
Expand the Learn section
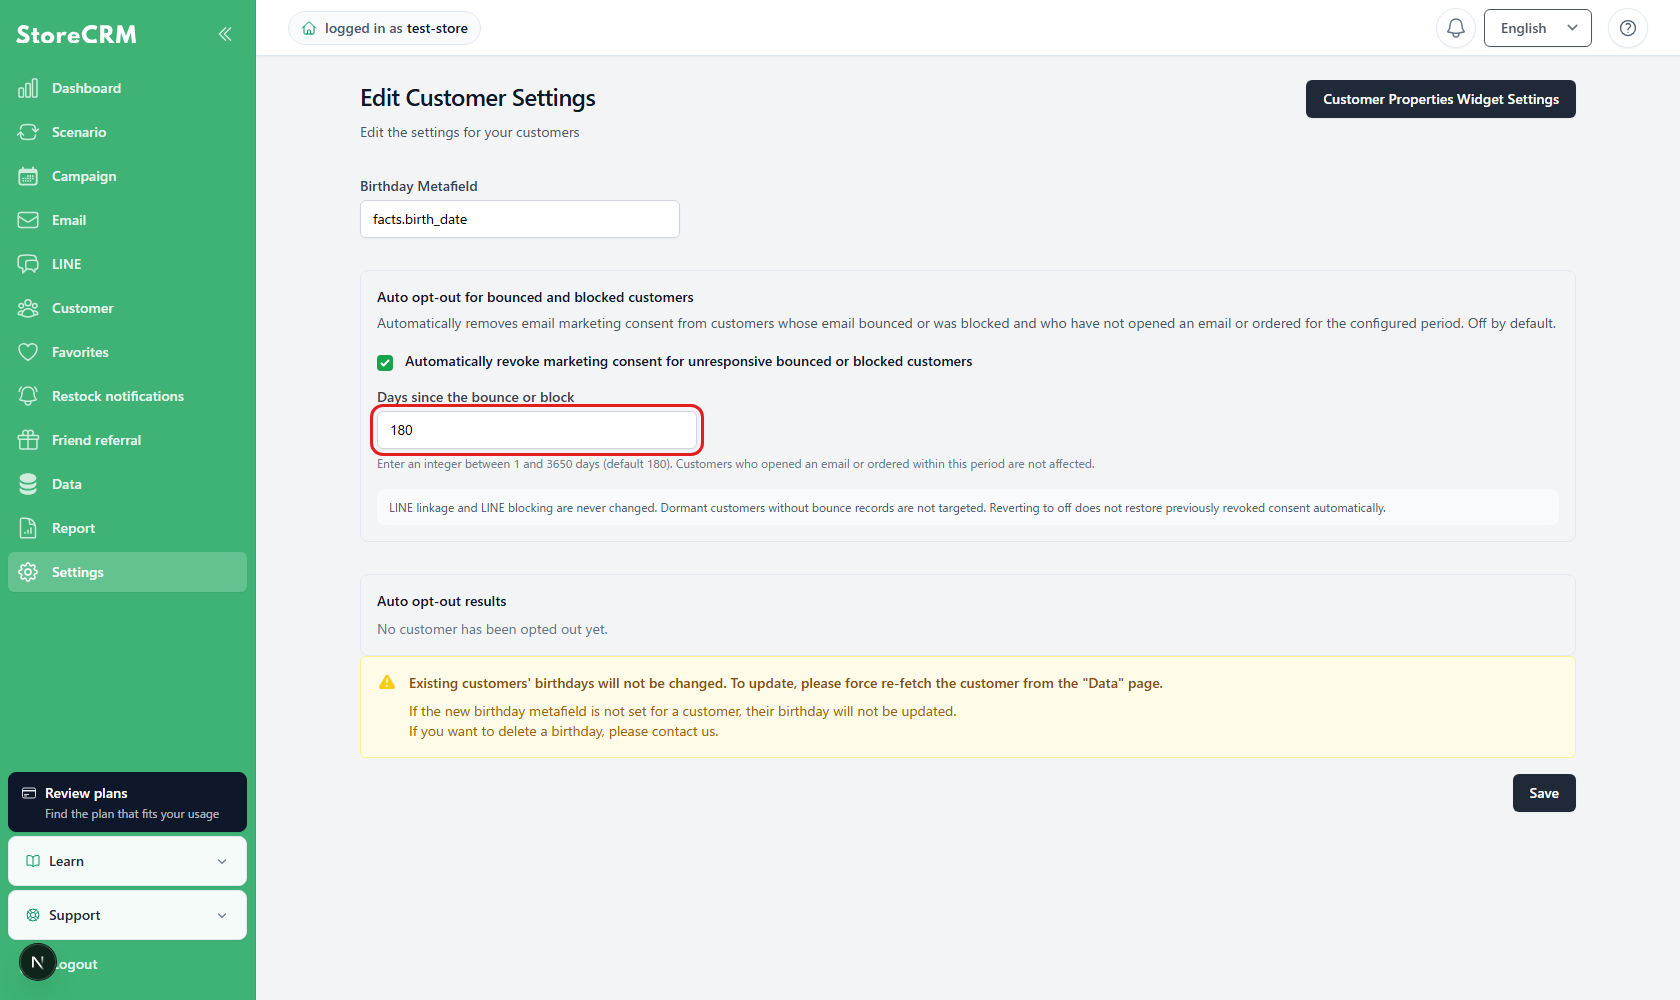(x=128, y=861)
